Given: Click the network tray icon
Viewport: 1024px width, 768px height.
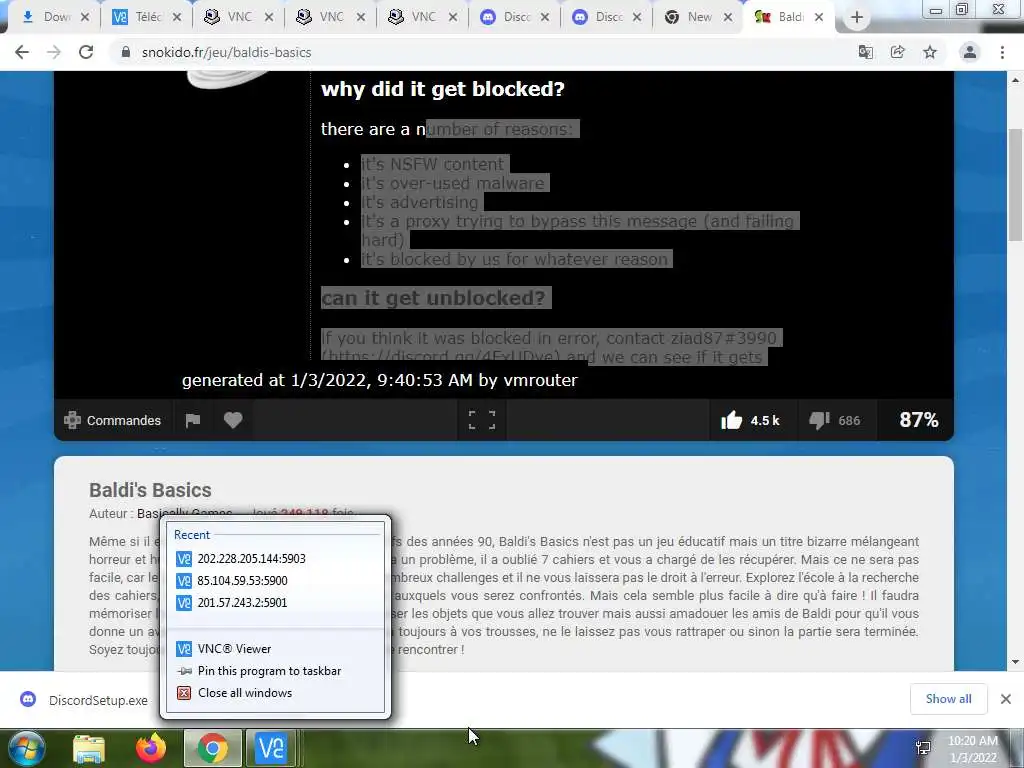Looking at the screenshot, I should (923, 748).
